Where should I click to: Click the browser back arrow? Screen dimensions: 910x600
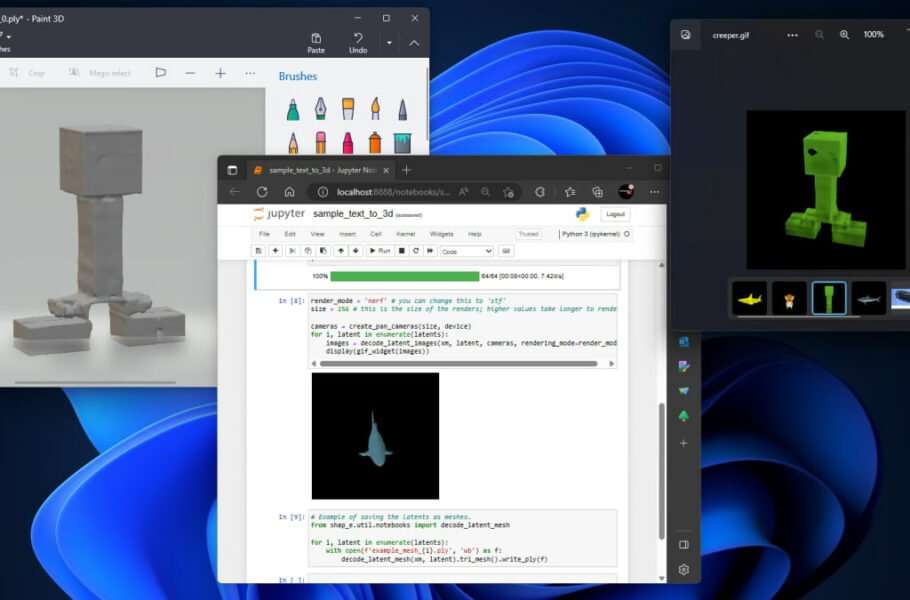point(234,192)
